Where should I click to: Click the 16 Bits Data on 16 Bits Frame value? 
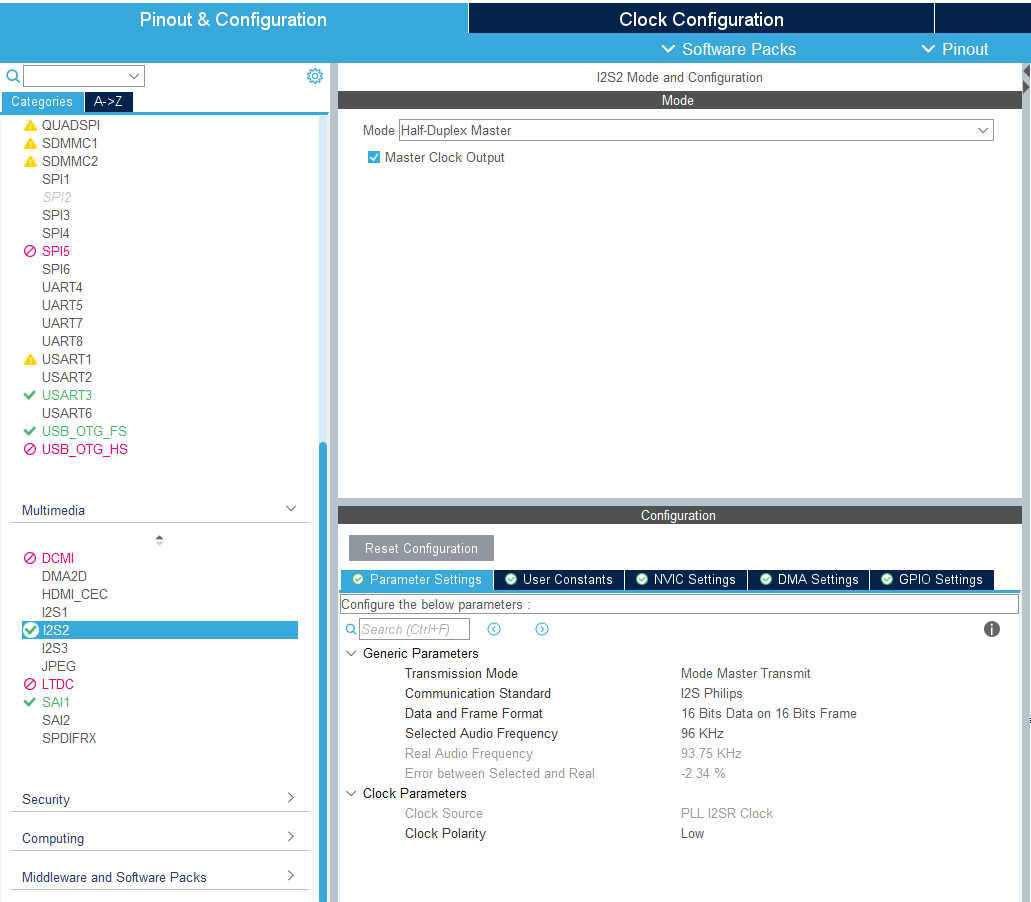click(x=769, y=713)
